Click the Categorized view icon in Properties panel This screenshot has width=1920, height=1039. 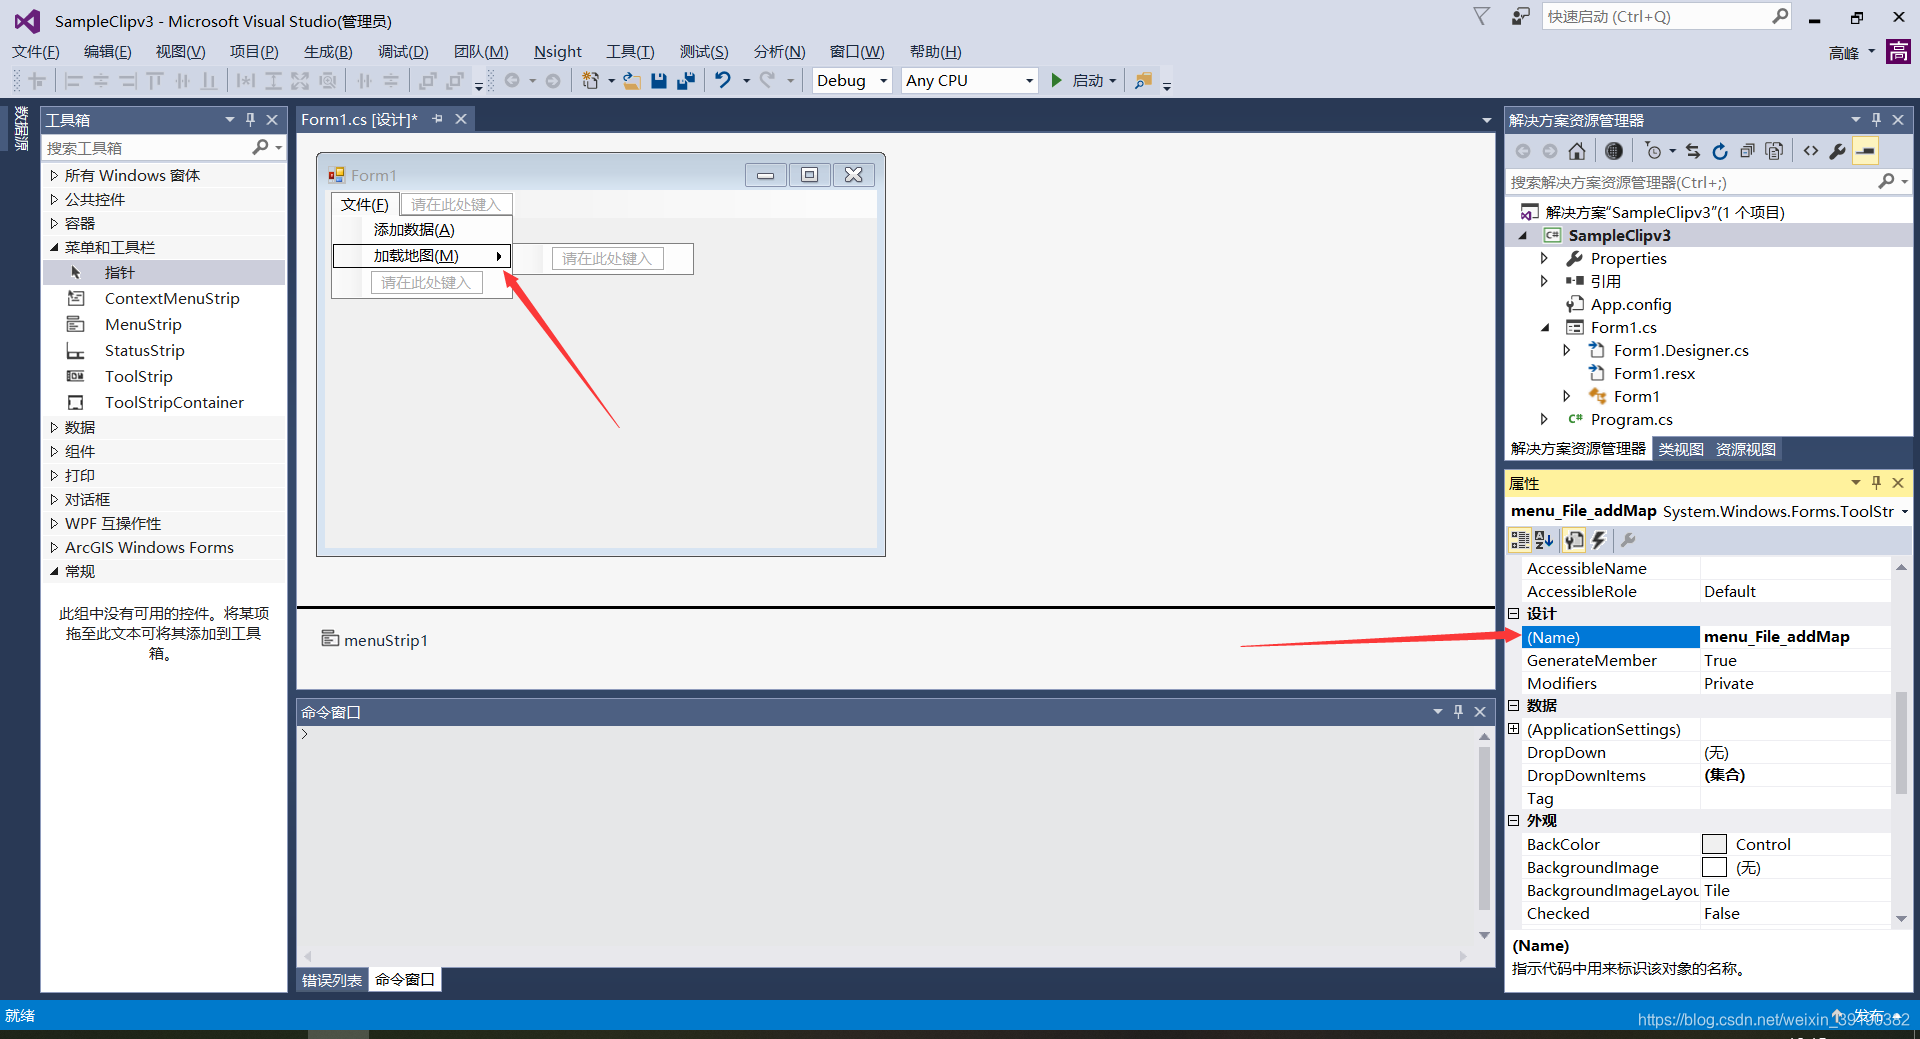(x=1520, y=540)
